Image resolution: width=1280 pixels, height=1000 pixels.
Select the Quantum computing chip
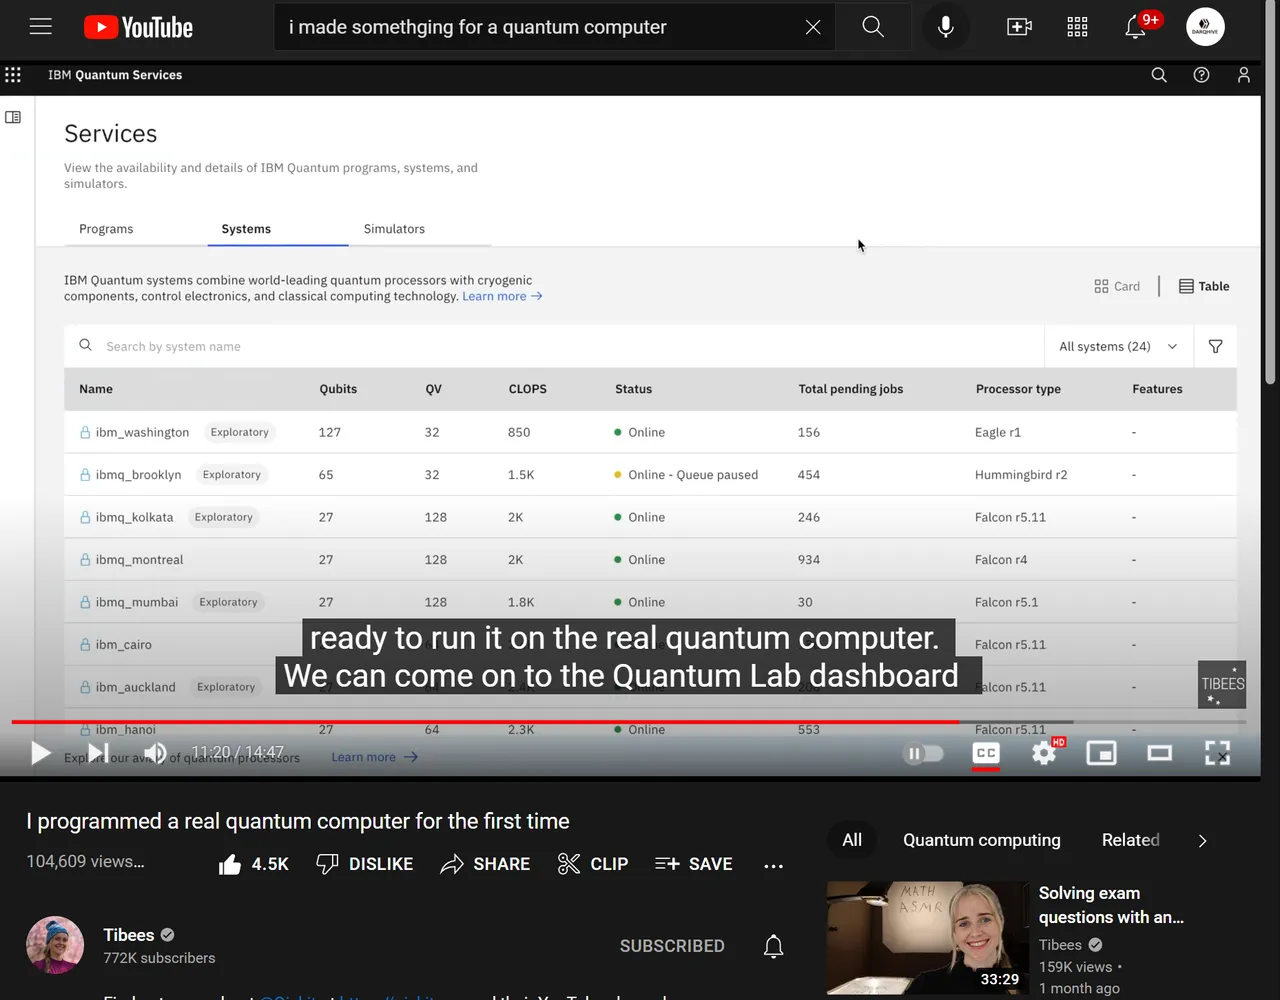pyautogui.click(x=982, y=840)
